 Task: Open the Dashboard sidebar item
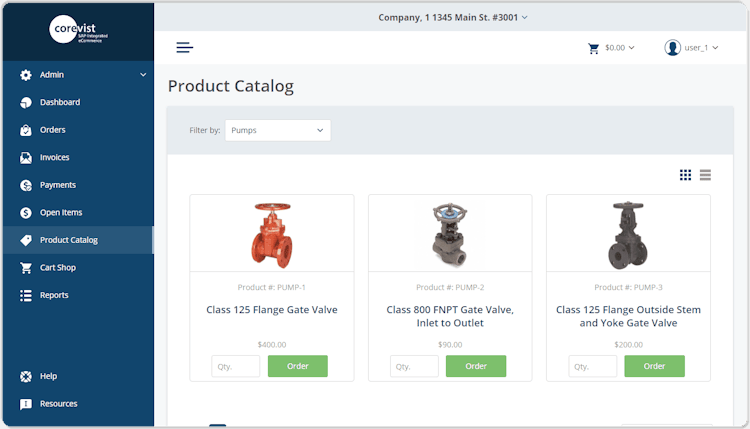pyautogui.click(x=60, y=102)
